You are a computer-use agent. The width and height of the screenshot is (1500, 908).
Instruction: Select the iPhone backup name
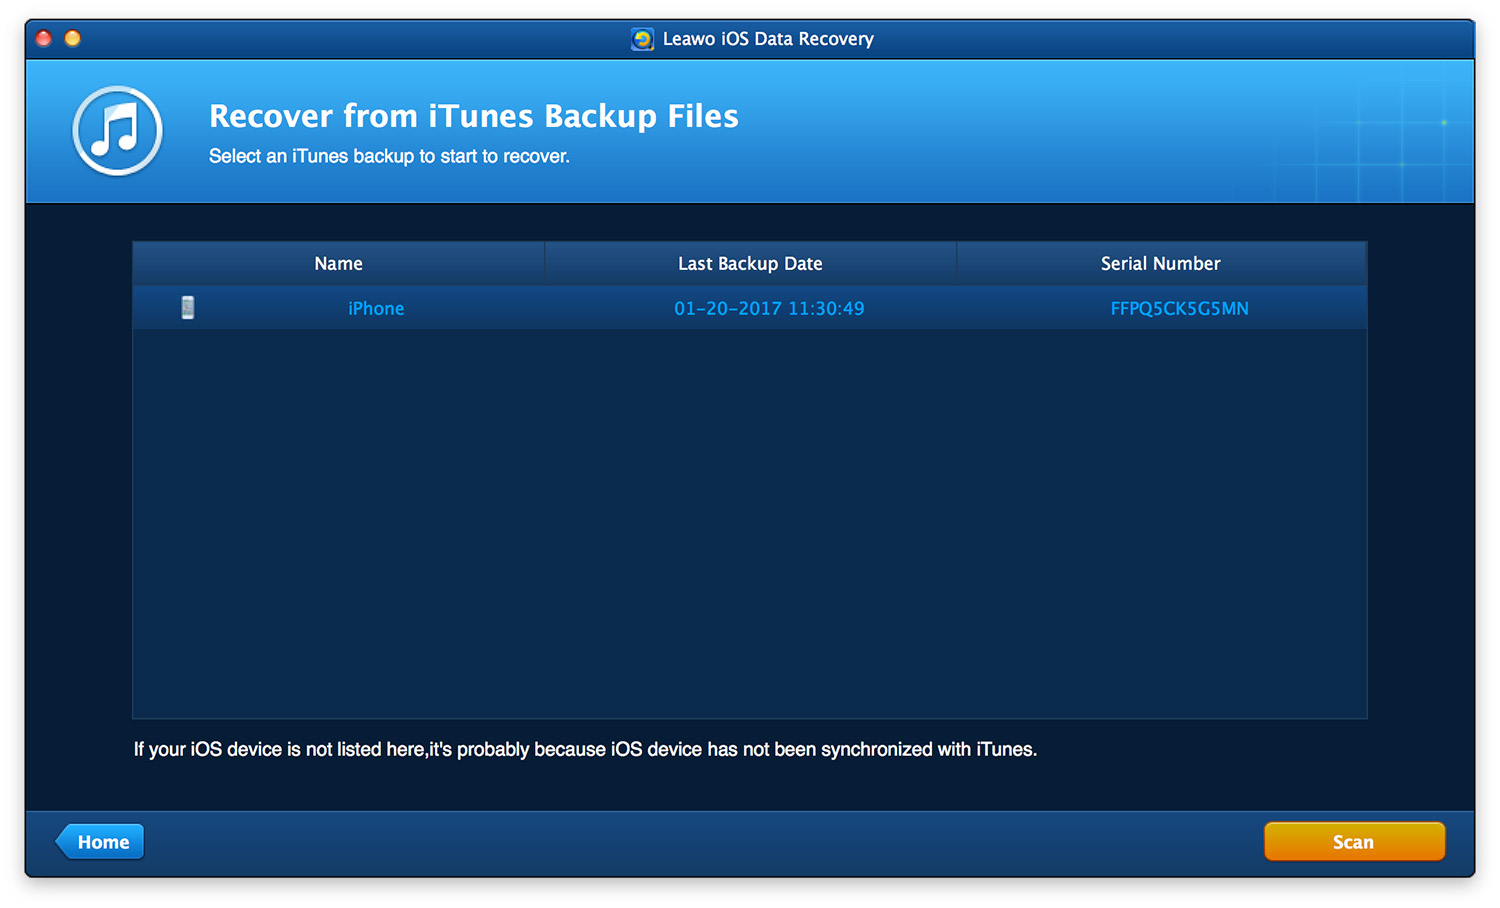pyautogui.click(x=376, y=309)
